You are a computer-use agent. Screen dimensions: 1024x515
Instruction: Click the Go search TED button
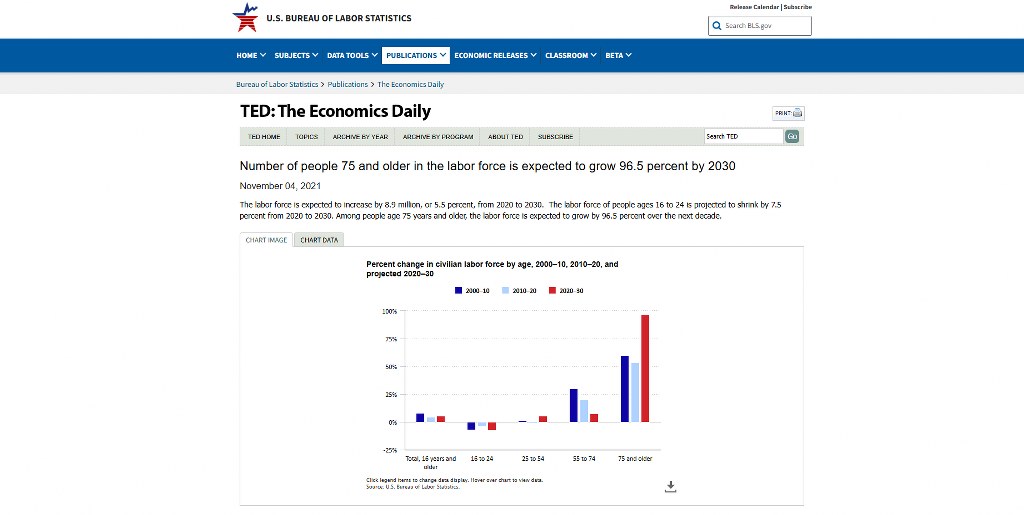point(792,136)
